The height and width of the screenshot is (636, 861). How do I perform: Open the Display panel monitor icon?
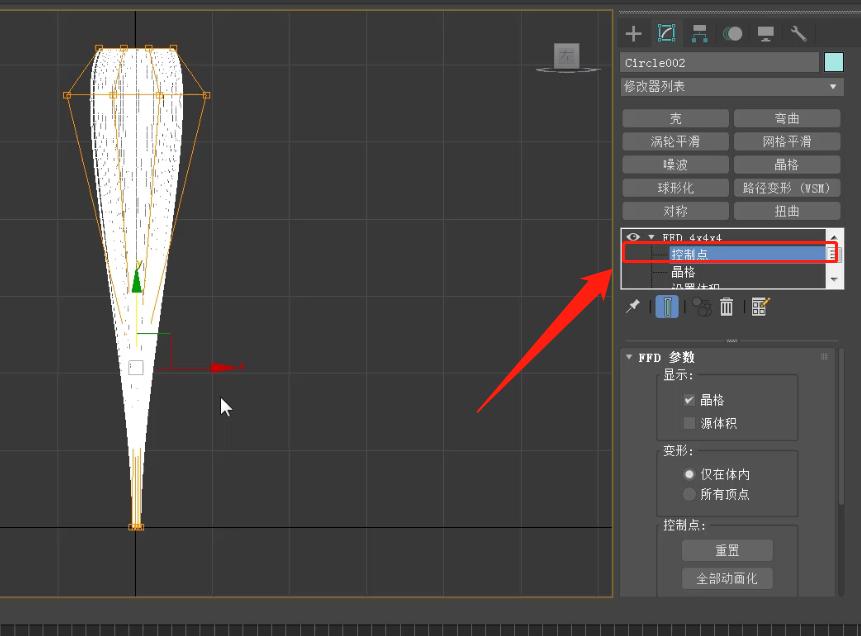766,34
